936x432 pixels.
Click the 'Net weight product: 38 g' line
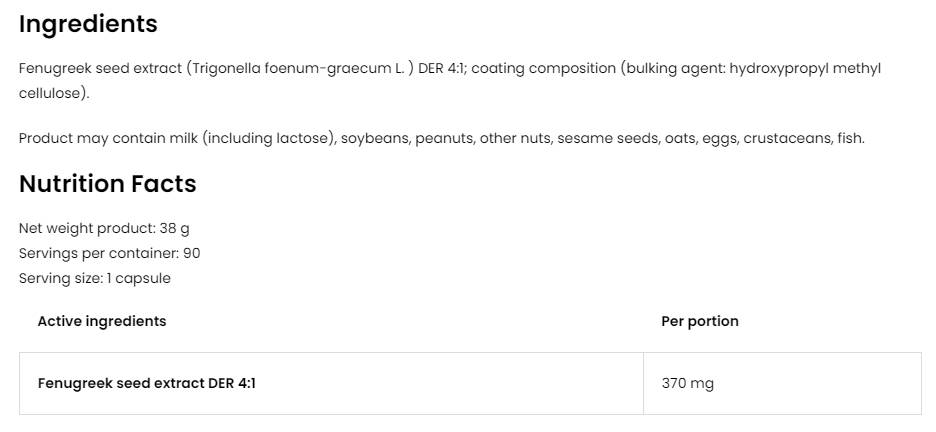tap(104, 228)
